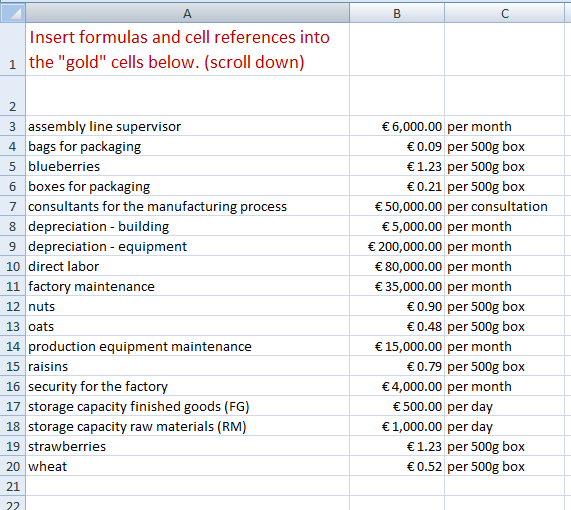Image resolution: width=571 pixels, height=510 pixels.
Task: Click 'per month' in the assembly line supervisor row
Action: point(504,126)
